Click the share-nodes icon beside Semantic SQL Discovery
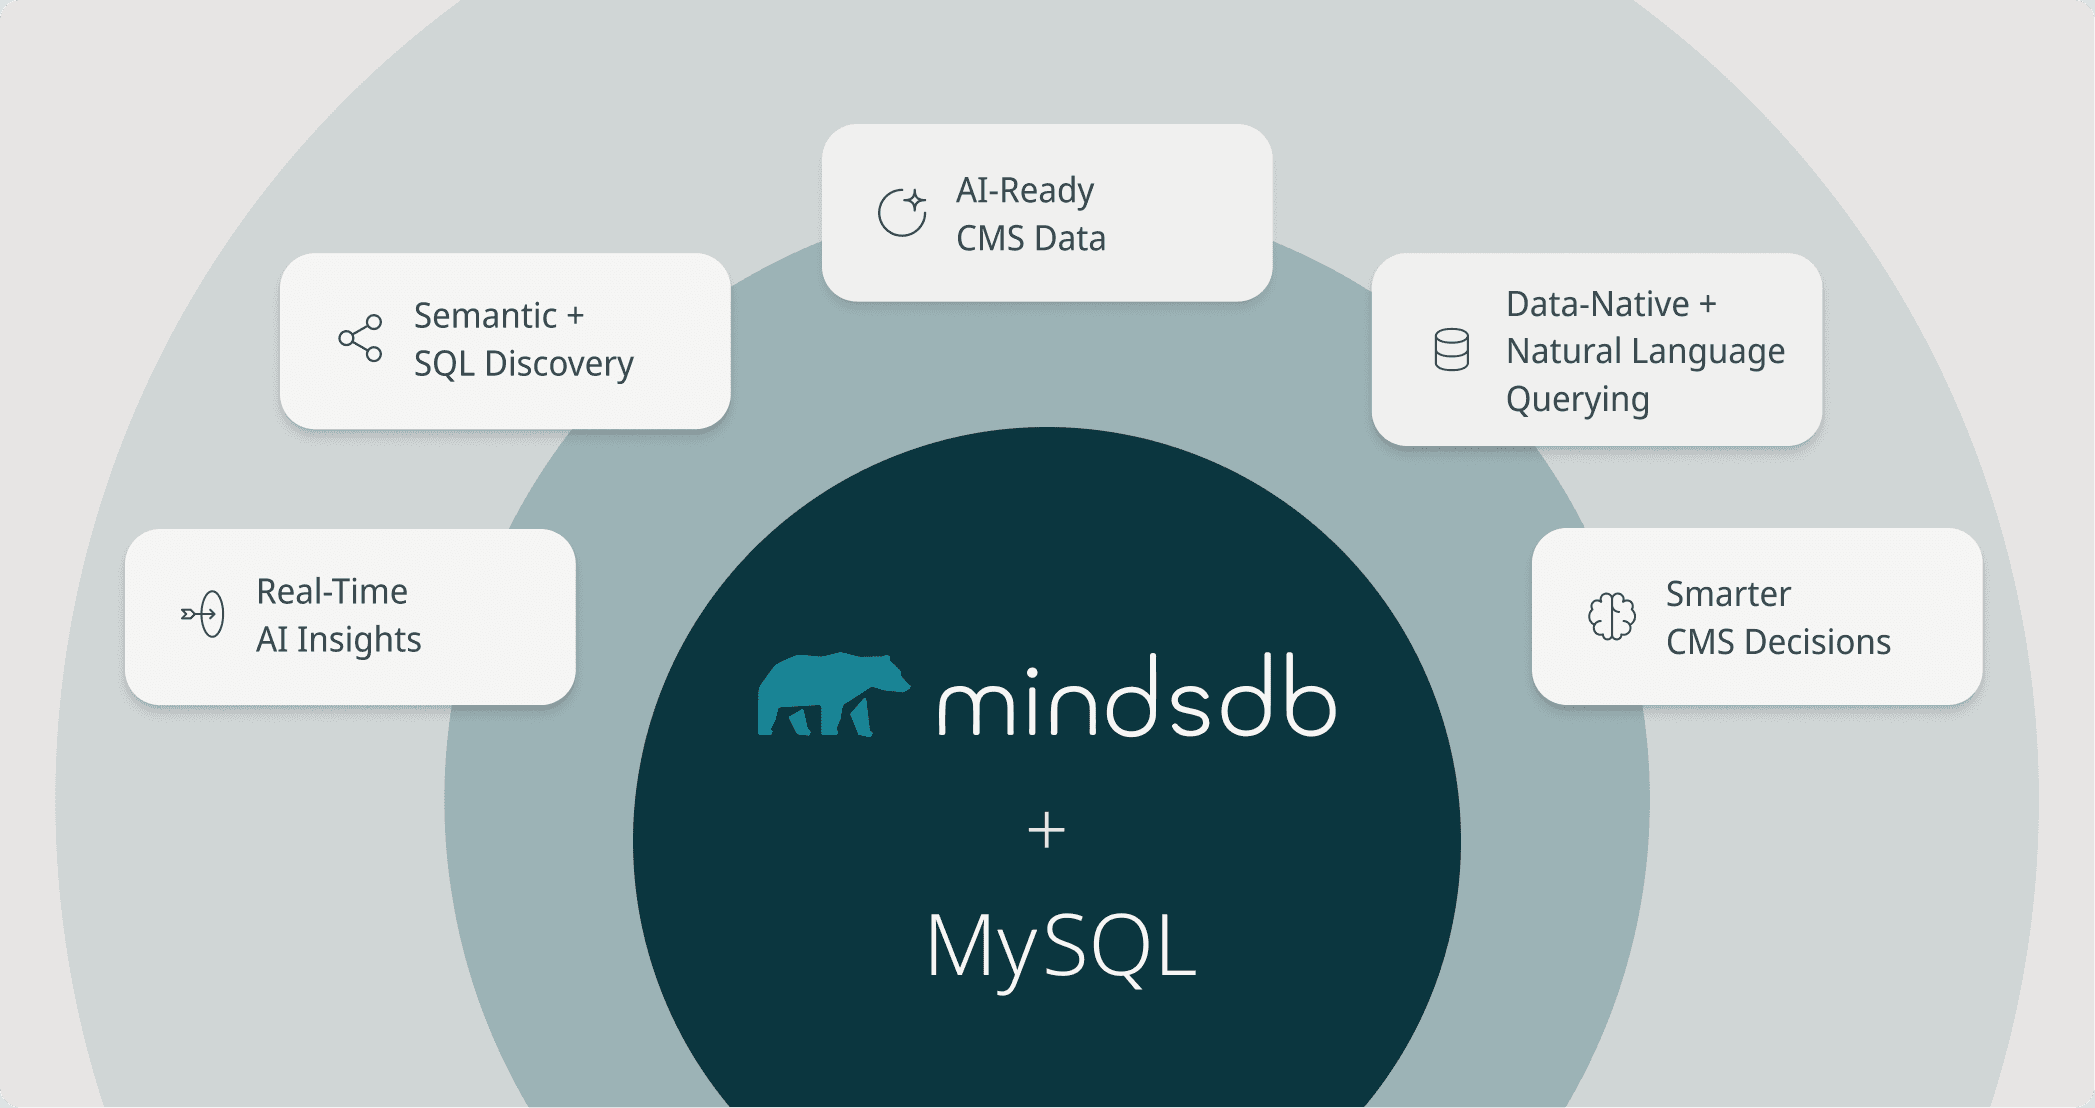The height and width of the screenshot is (1108, 2095). (x=360, y=338)
